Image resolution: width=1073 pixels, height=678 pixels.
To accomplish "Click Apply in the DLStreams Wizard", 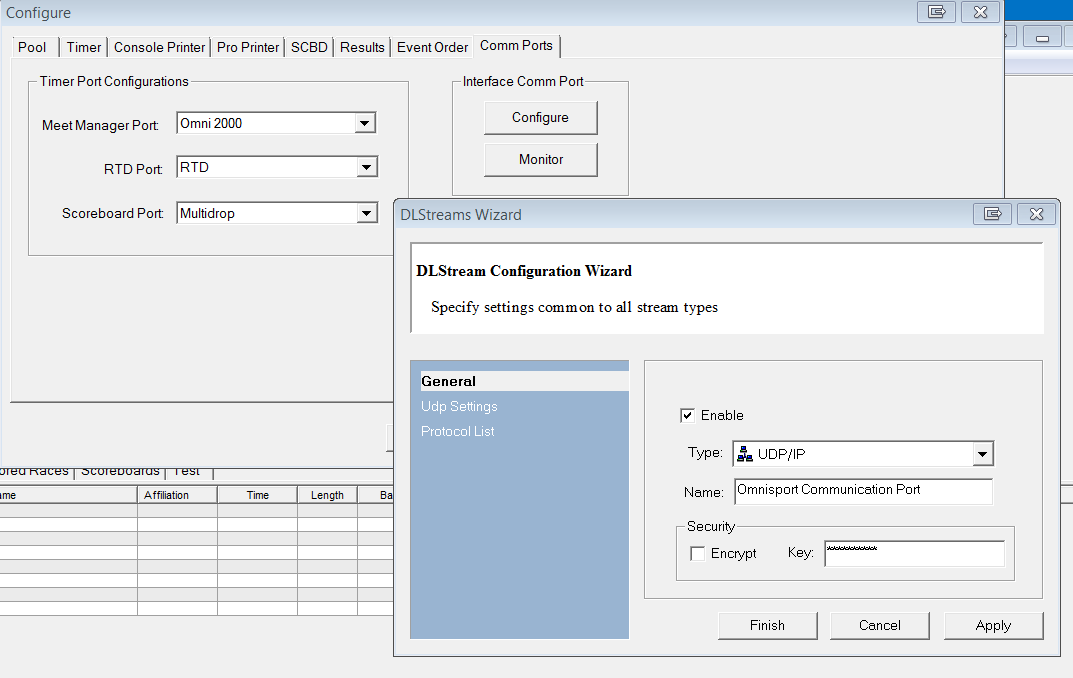I will click(x=993, y=626).
